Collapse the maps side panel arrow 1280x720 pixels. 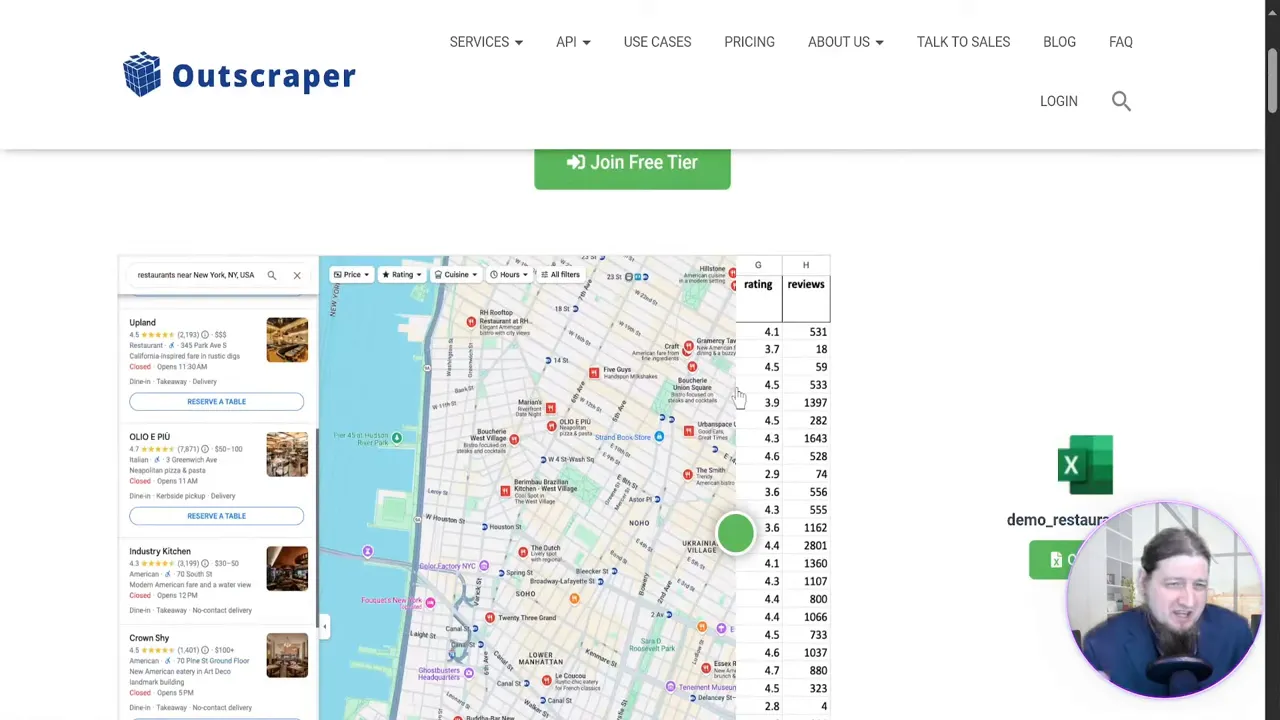coord(324,627)
